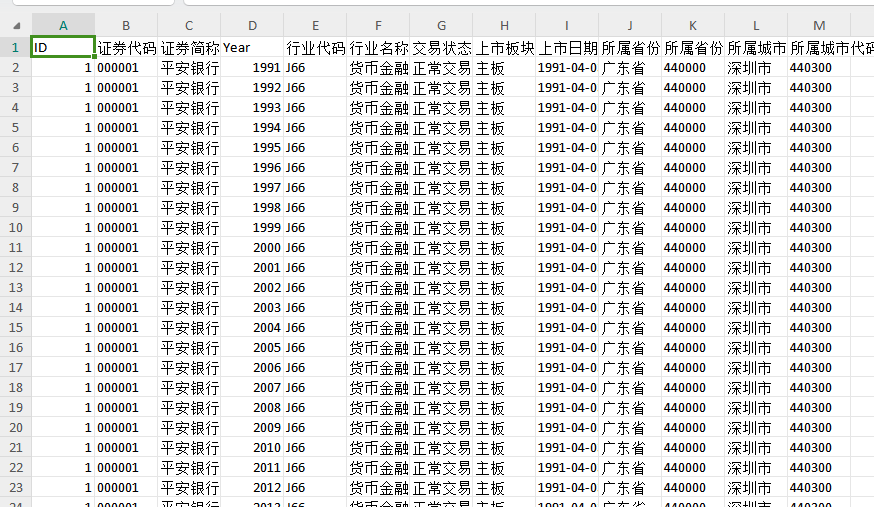Select column D header
The width and height of the screenshot is (874, 507).
click(x=252, y=25)
